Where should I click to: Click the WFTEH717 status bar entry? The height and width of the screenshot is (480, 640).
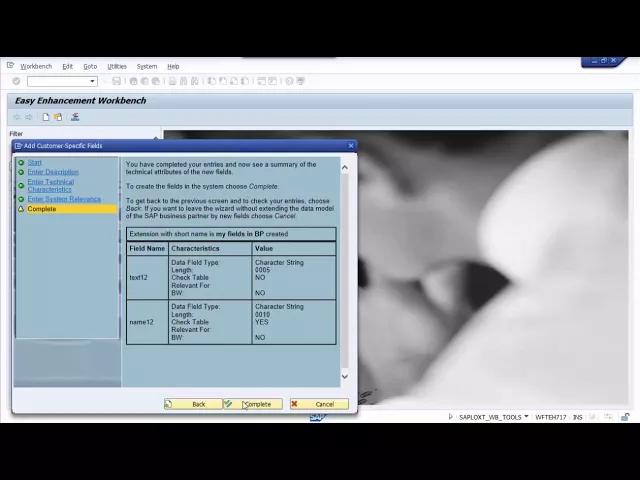pyautogui.click(x=551, y=417)
